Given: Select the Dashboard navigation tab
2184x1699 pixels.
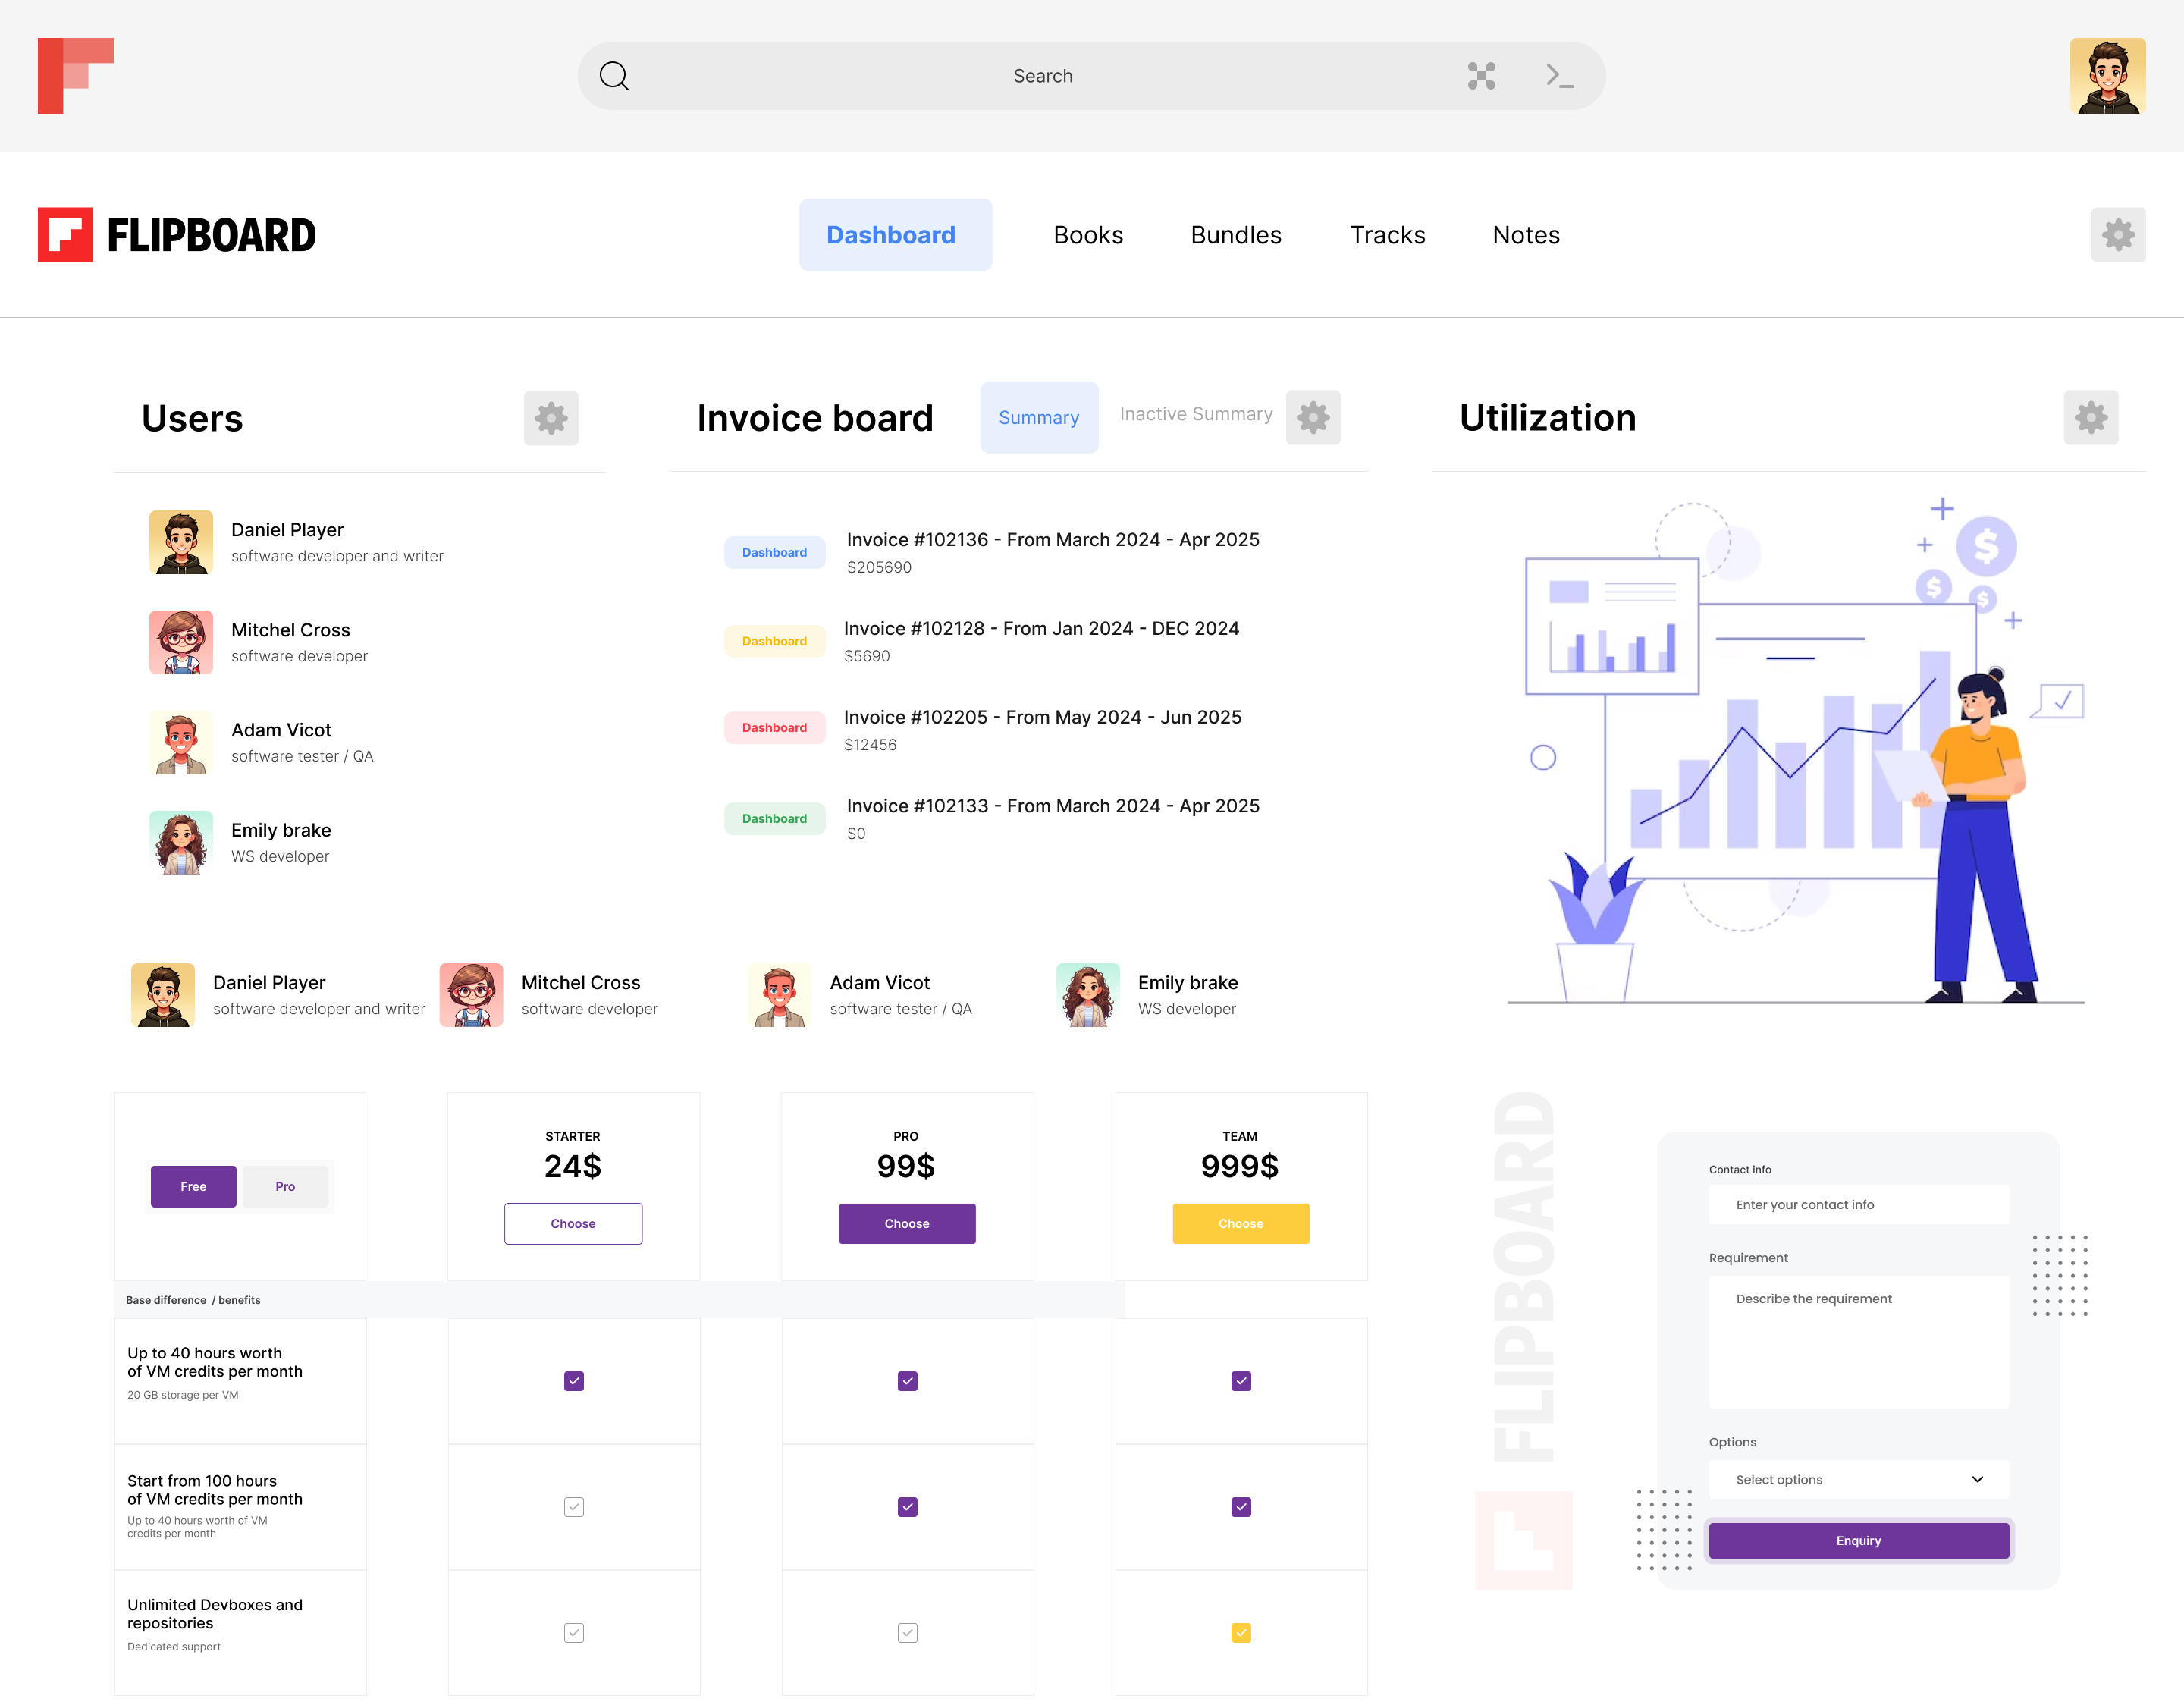Looking at the screenshot, I should click(x=895, y=235).
